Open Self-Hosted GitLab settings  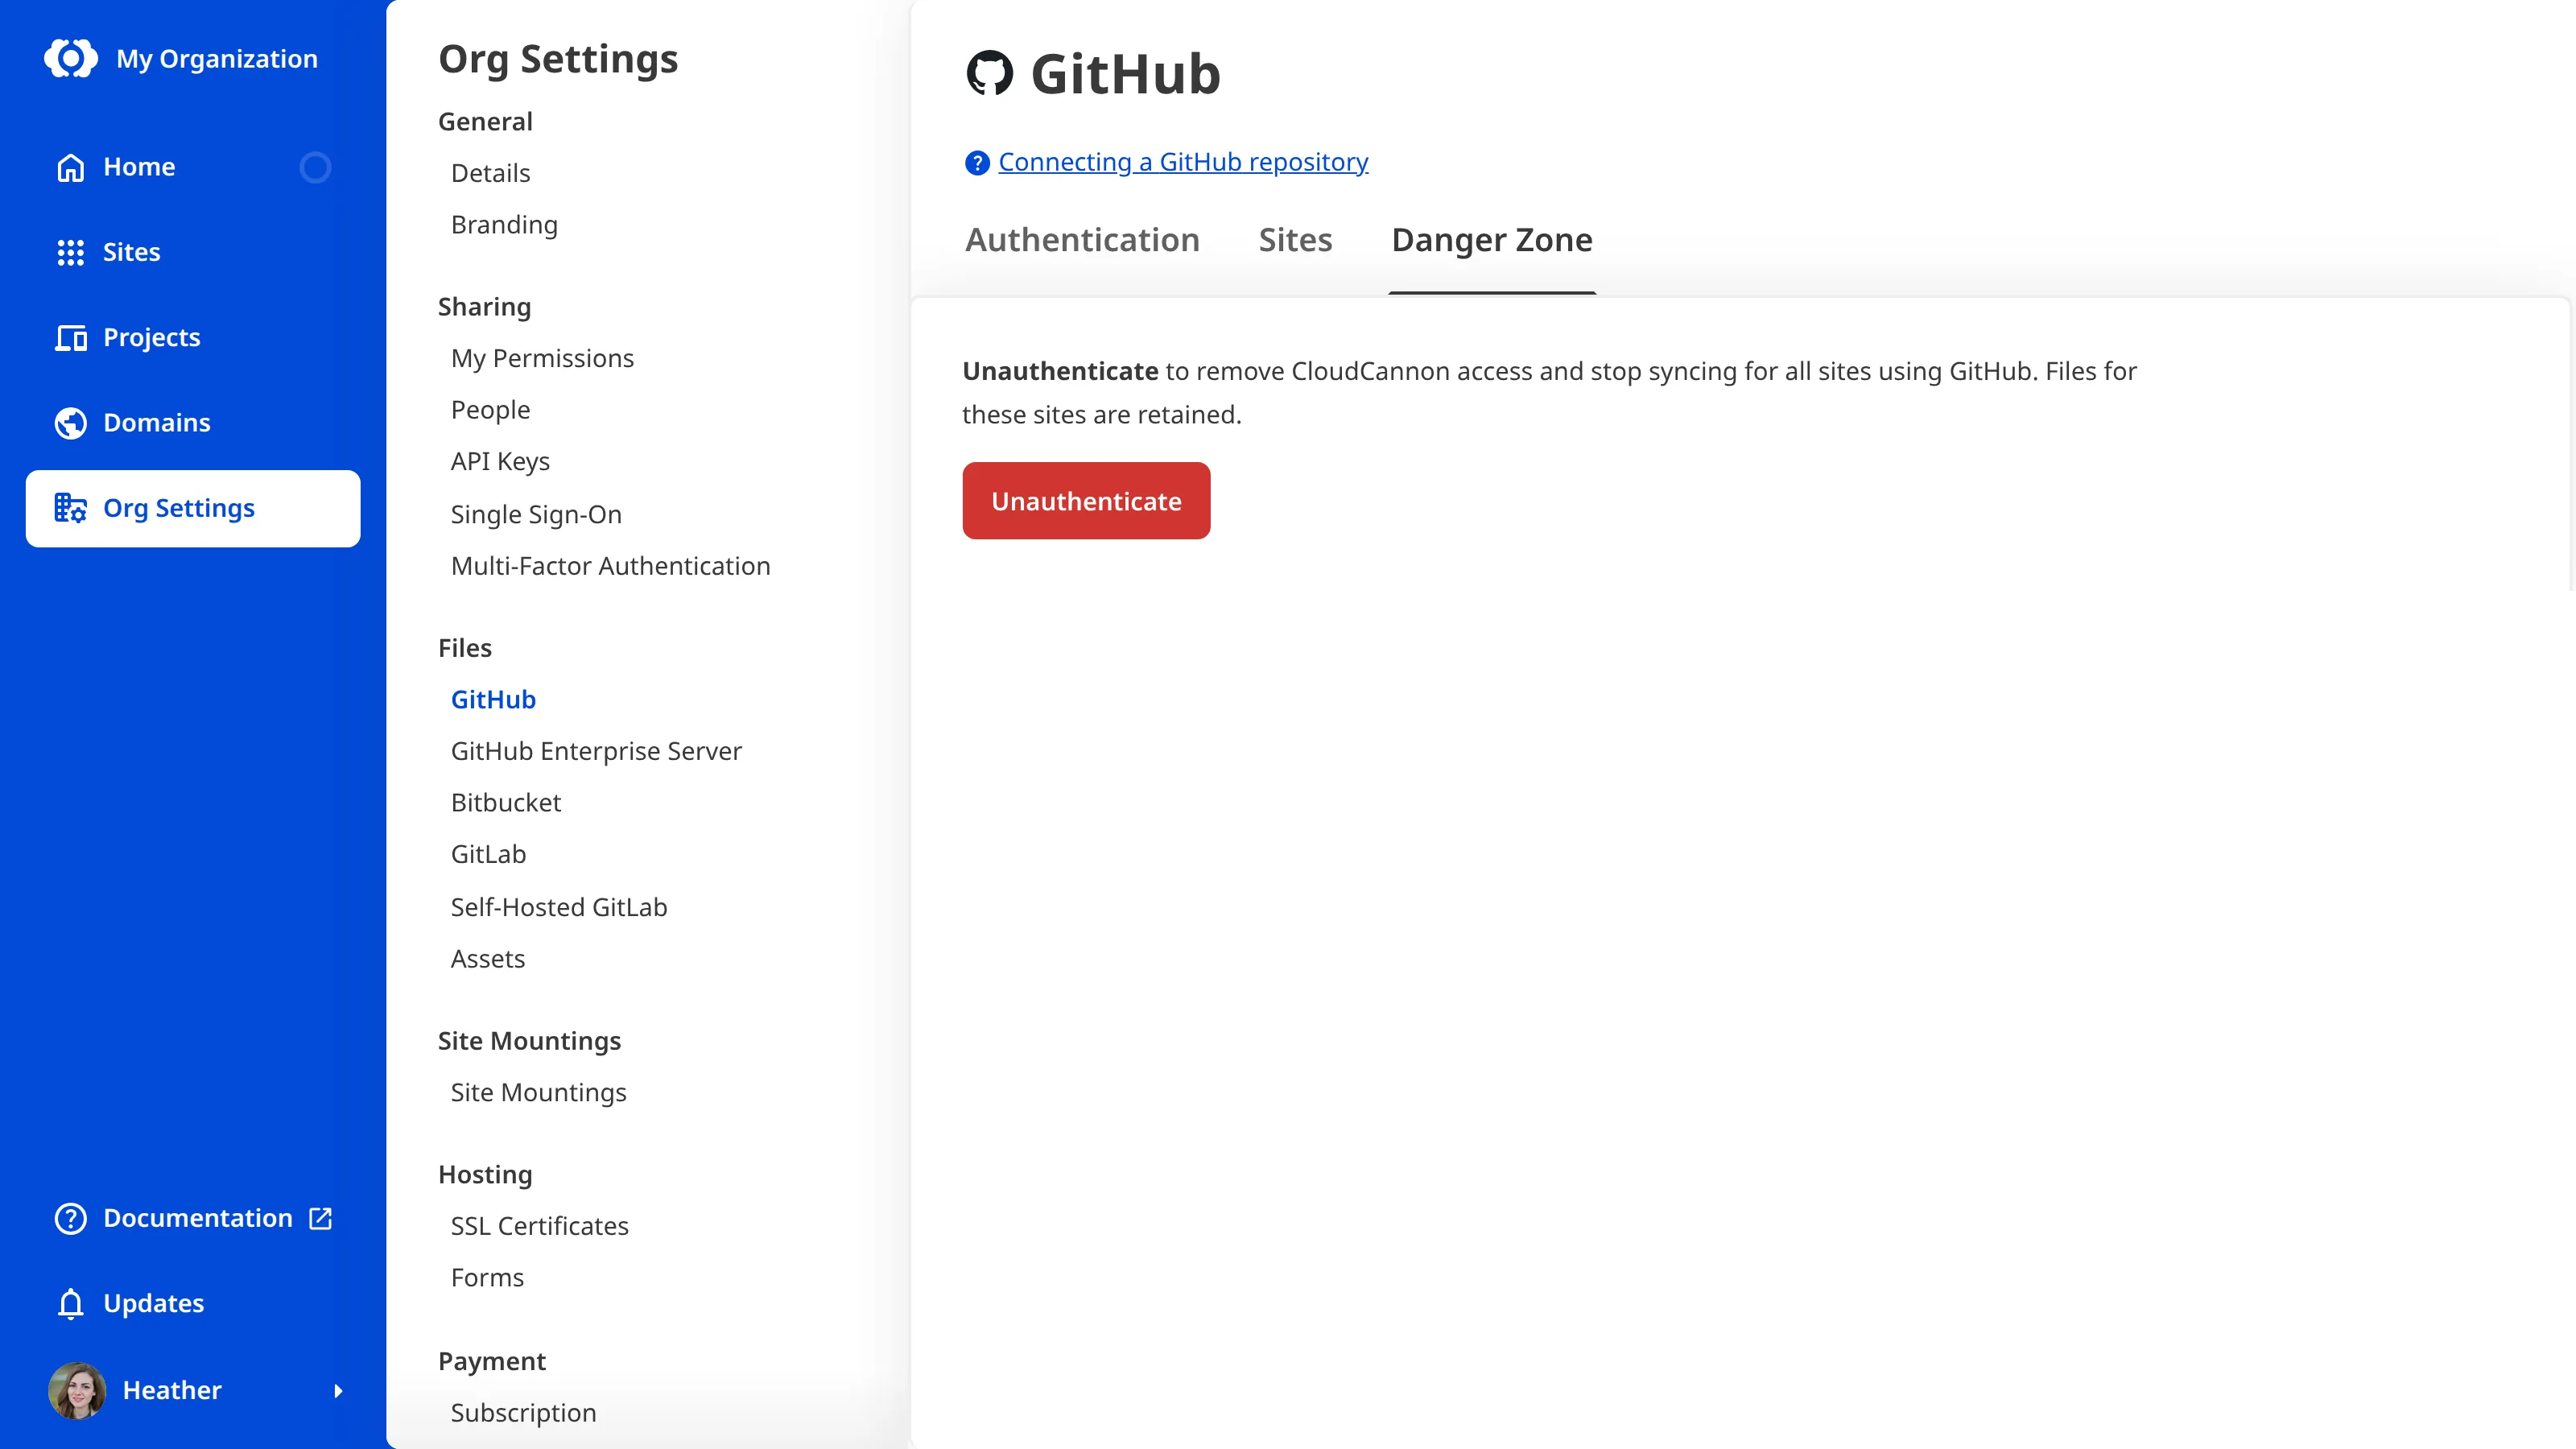coord(559,907)
